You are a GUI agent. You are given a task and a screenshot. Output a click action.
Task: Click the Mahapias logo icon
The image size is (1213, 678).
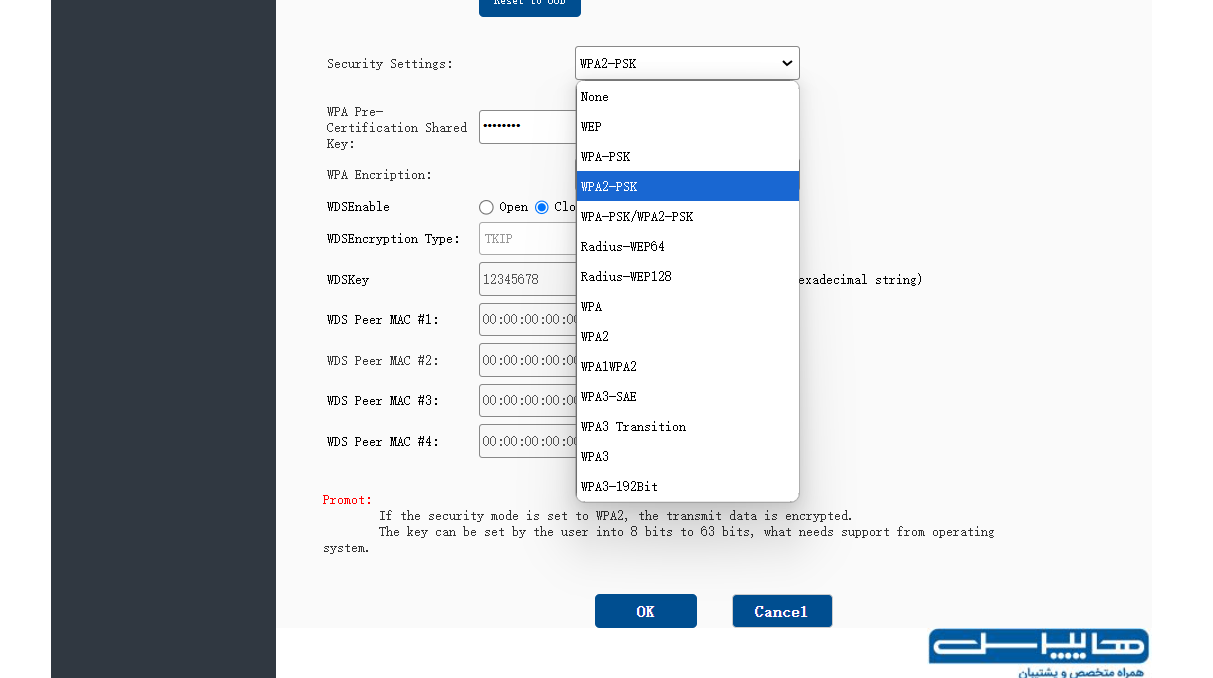1038,652
